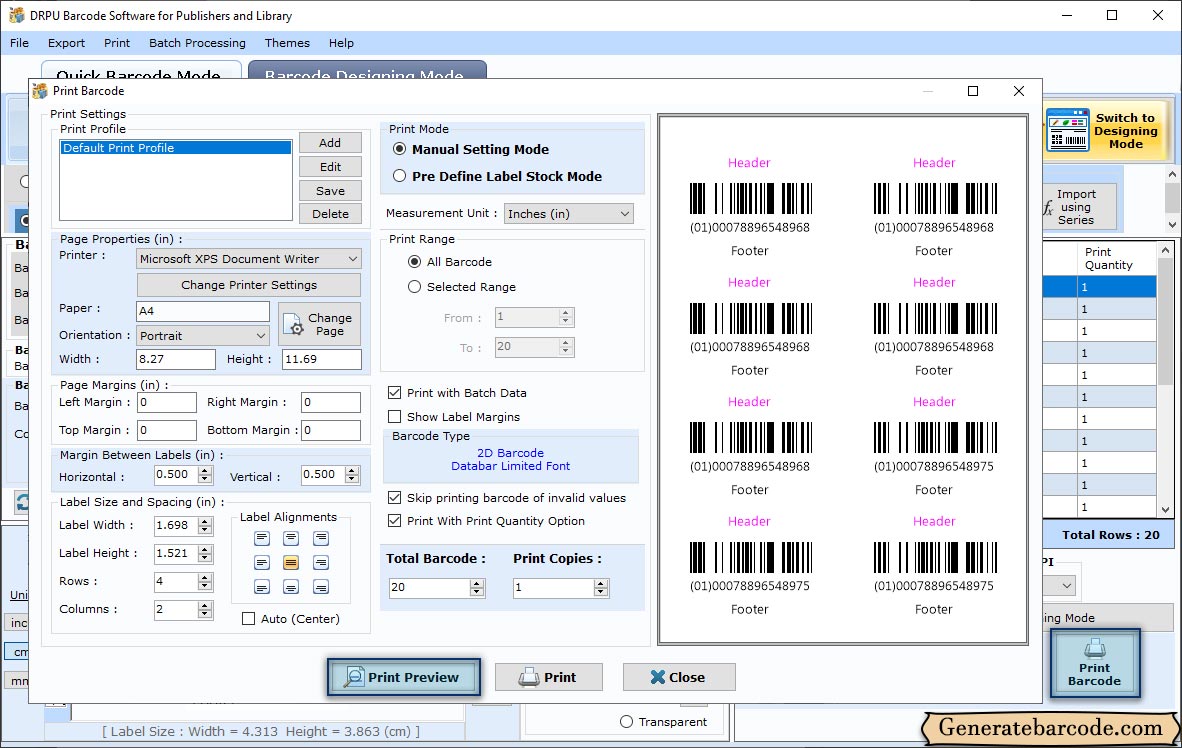Open the Help menu

click(341, 43)
